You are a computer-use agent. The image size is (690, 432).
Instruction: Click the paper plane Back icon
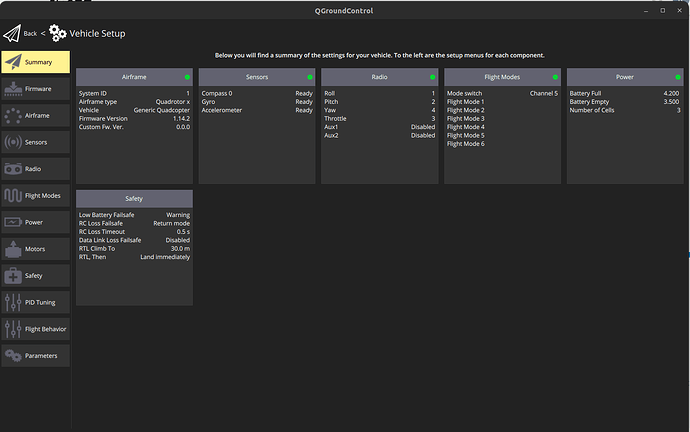click(x=11, y=33)
